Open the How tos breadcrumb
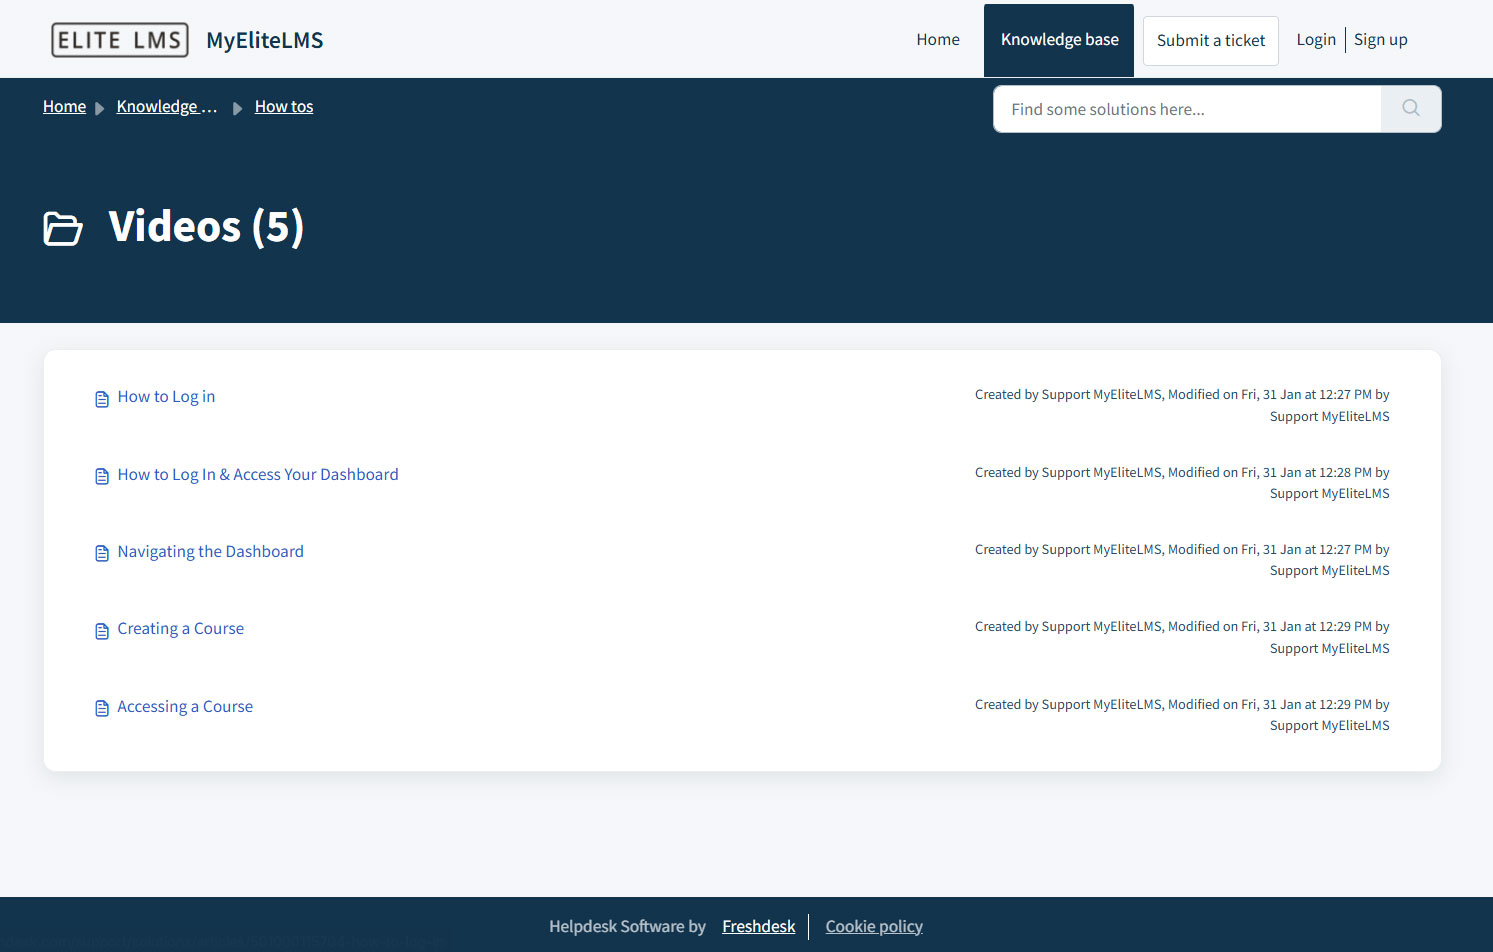The width and height of the screenshot is (1493, 952). 284,107
